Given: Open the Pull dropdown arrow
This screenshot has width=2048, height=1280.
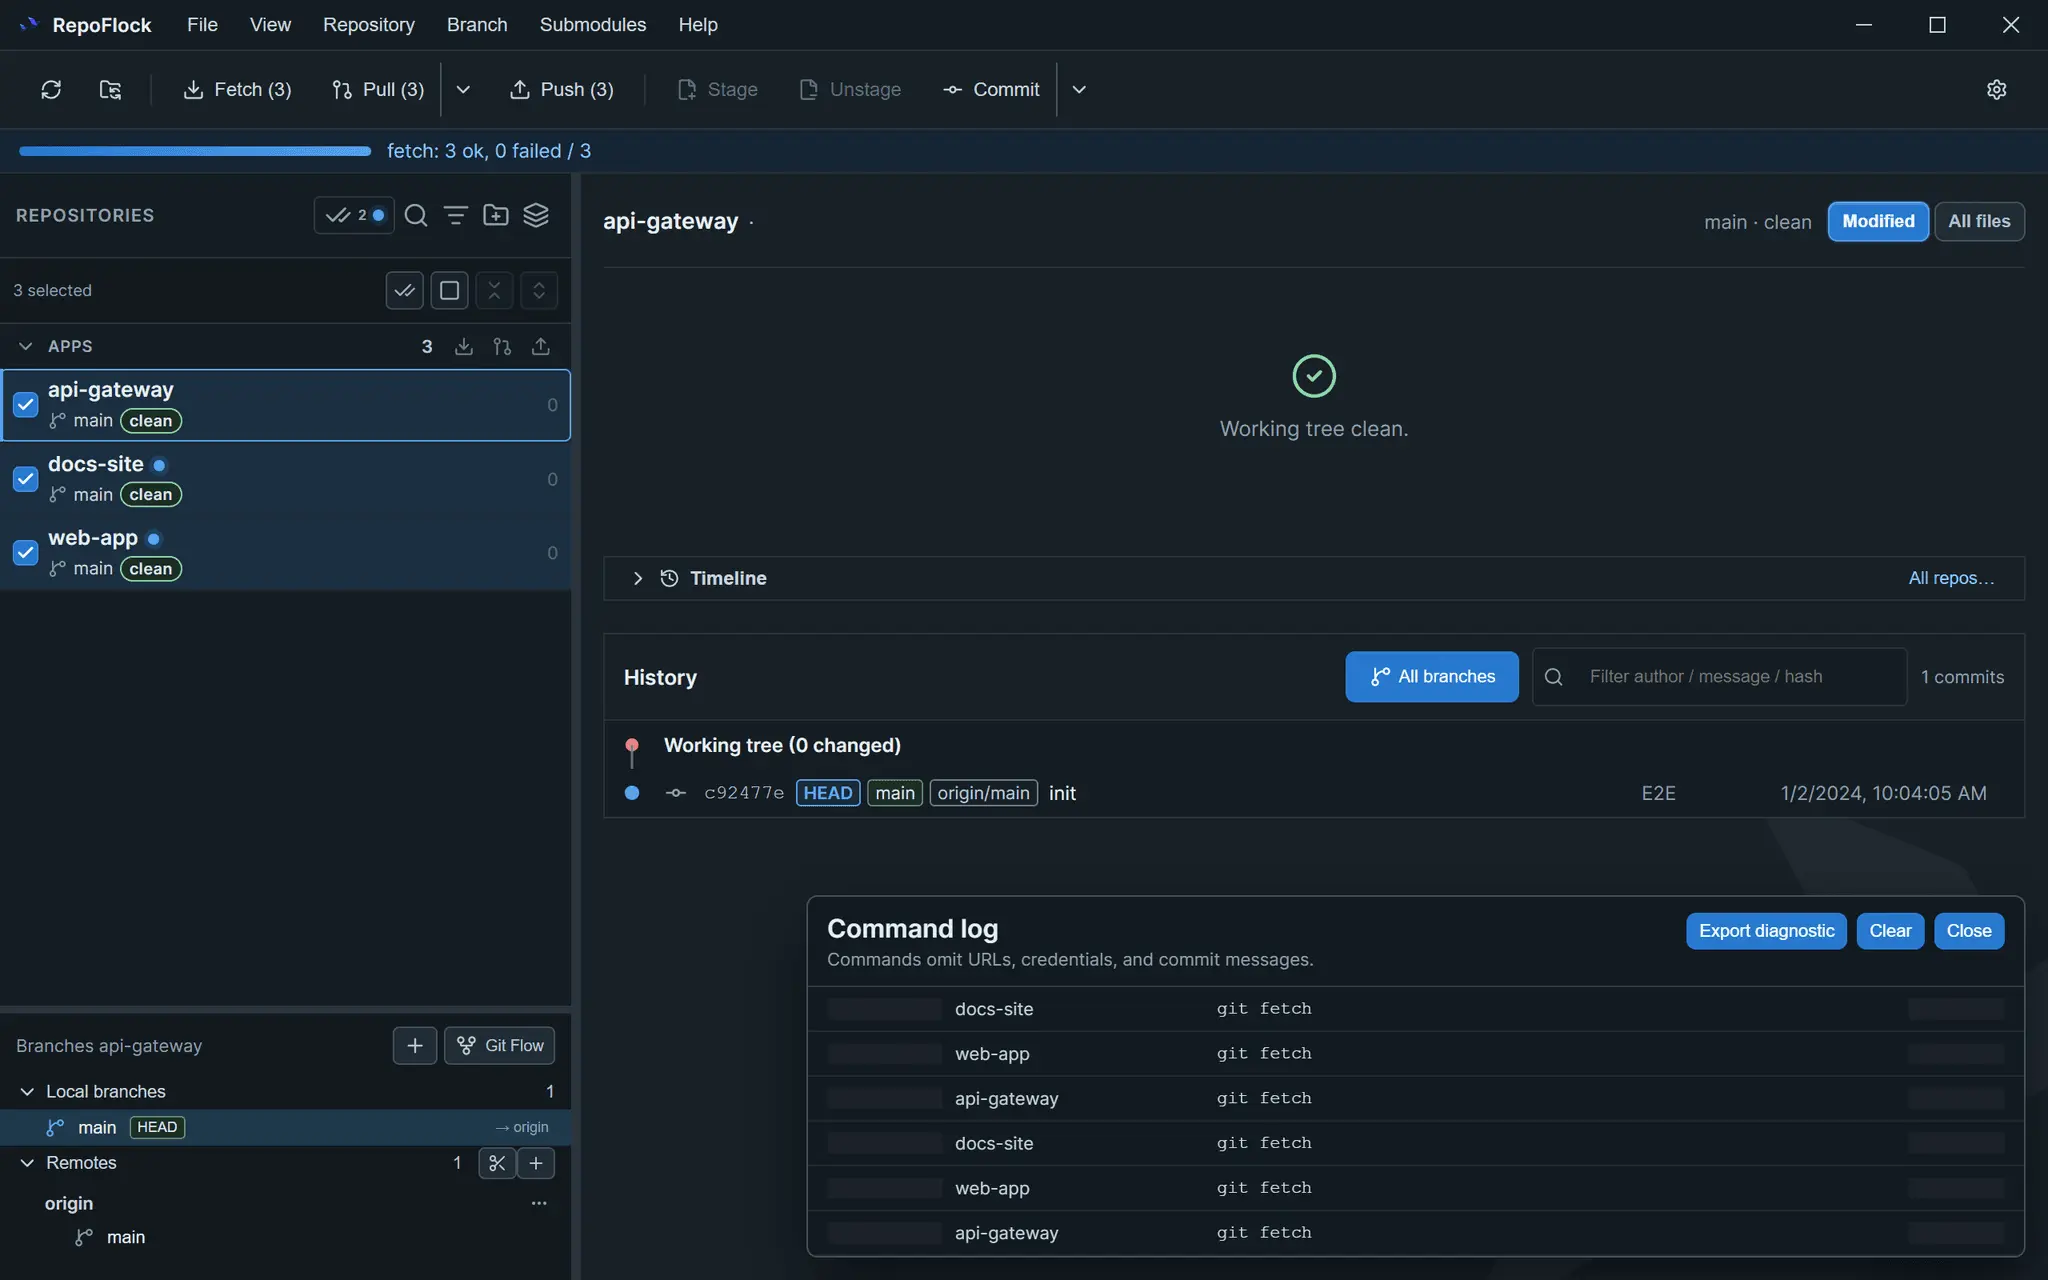Looking at the screenshot, I should (463, 90).
